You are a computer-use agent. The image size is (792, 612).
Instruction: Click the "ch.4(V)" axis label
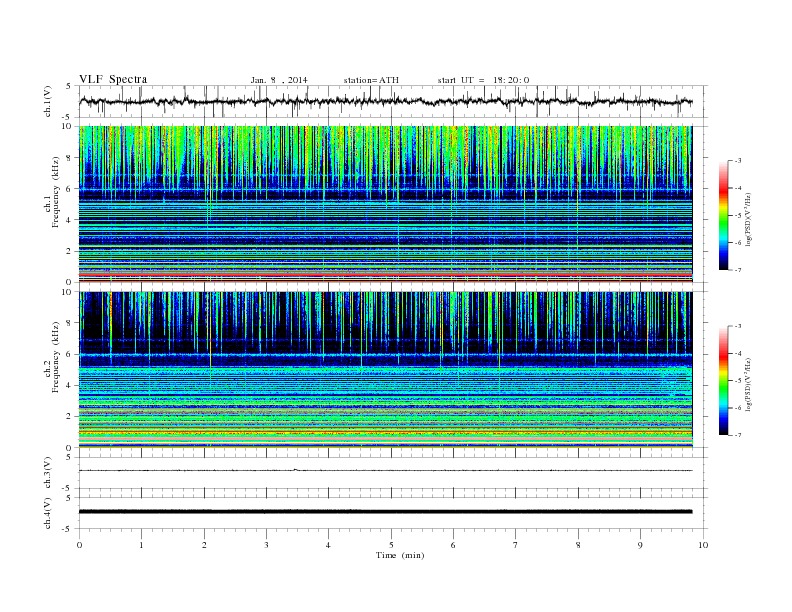[48, 513]
